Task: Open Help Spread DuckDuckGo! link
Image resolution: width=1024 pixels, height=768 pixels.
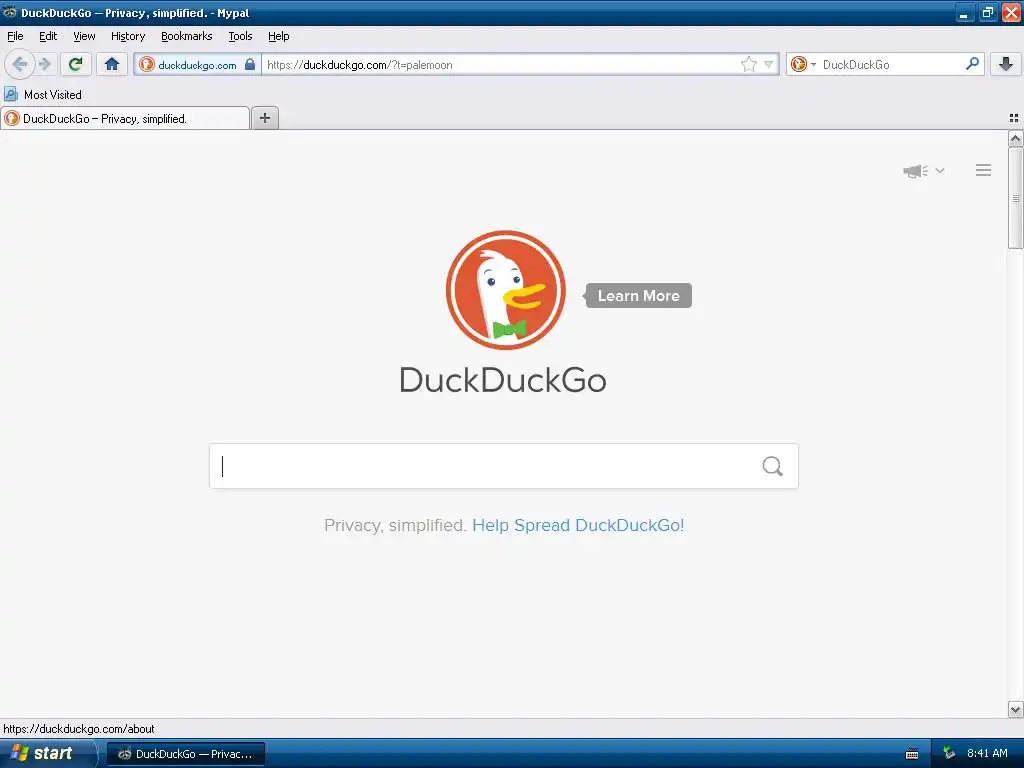Action: pos(578,525)
